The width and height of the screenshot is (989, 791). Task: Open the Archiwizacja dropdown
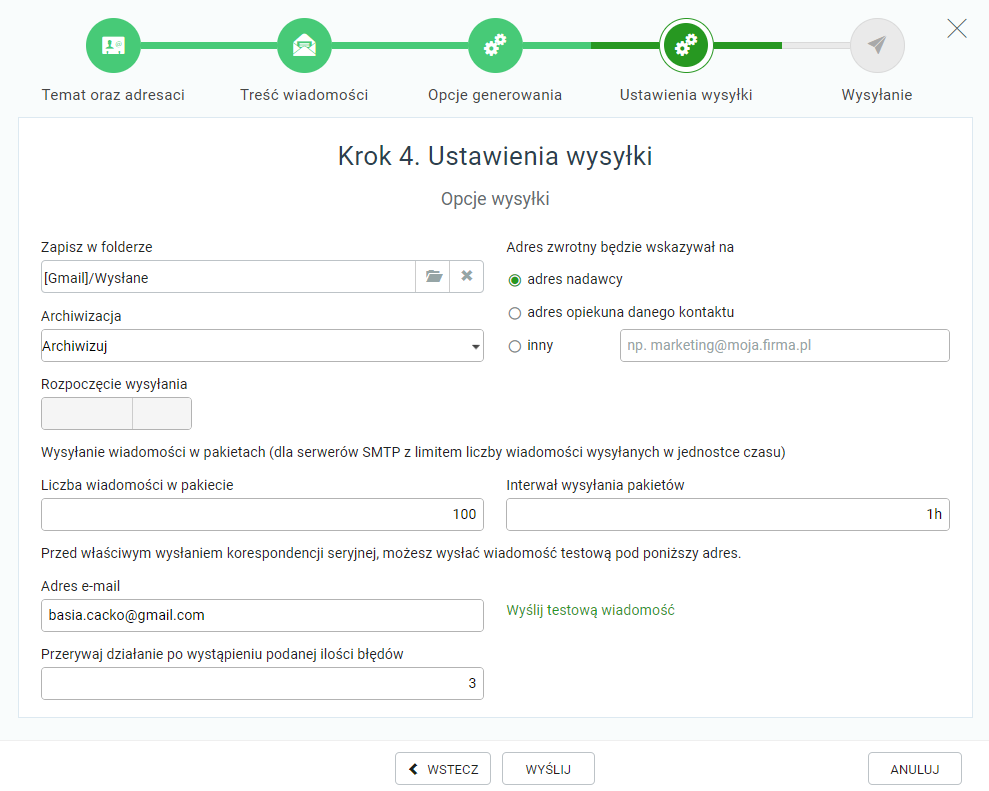click(262, 346)
